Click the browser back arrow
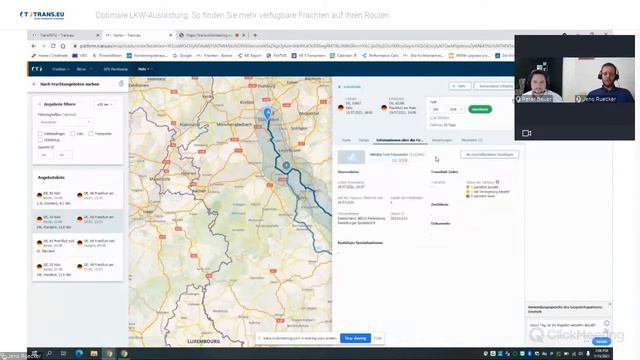 click(33, 46)
